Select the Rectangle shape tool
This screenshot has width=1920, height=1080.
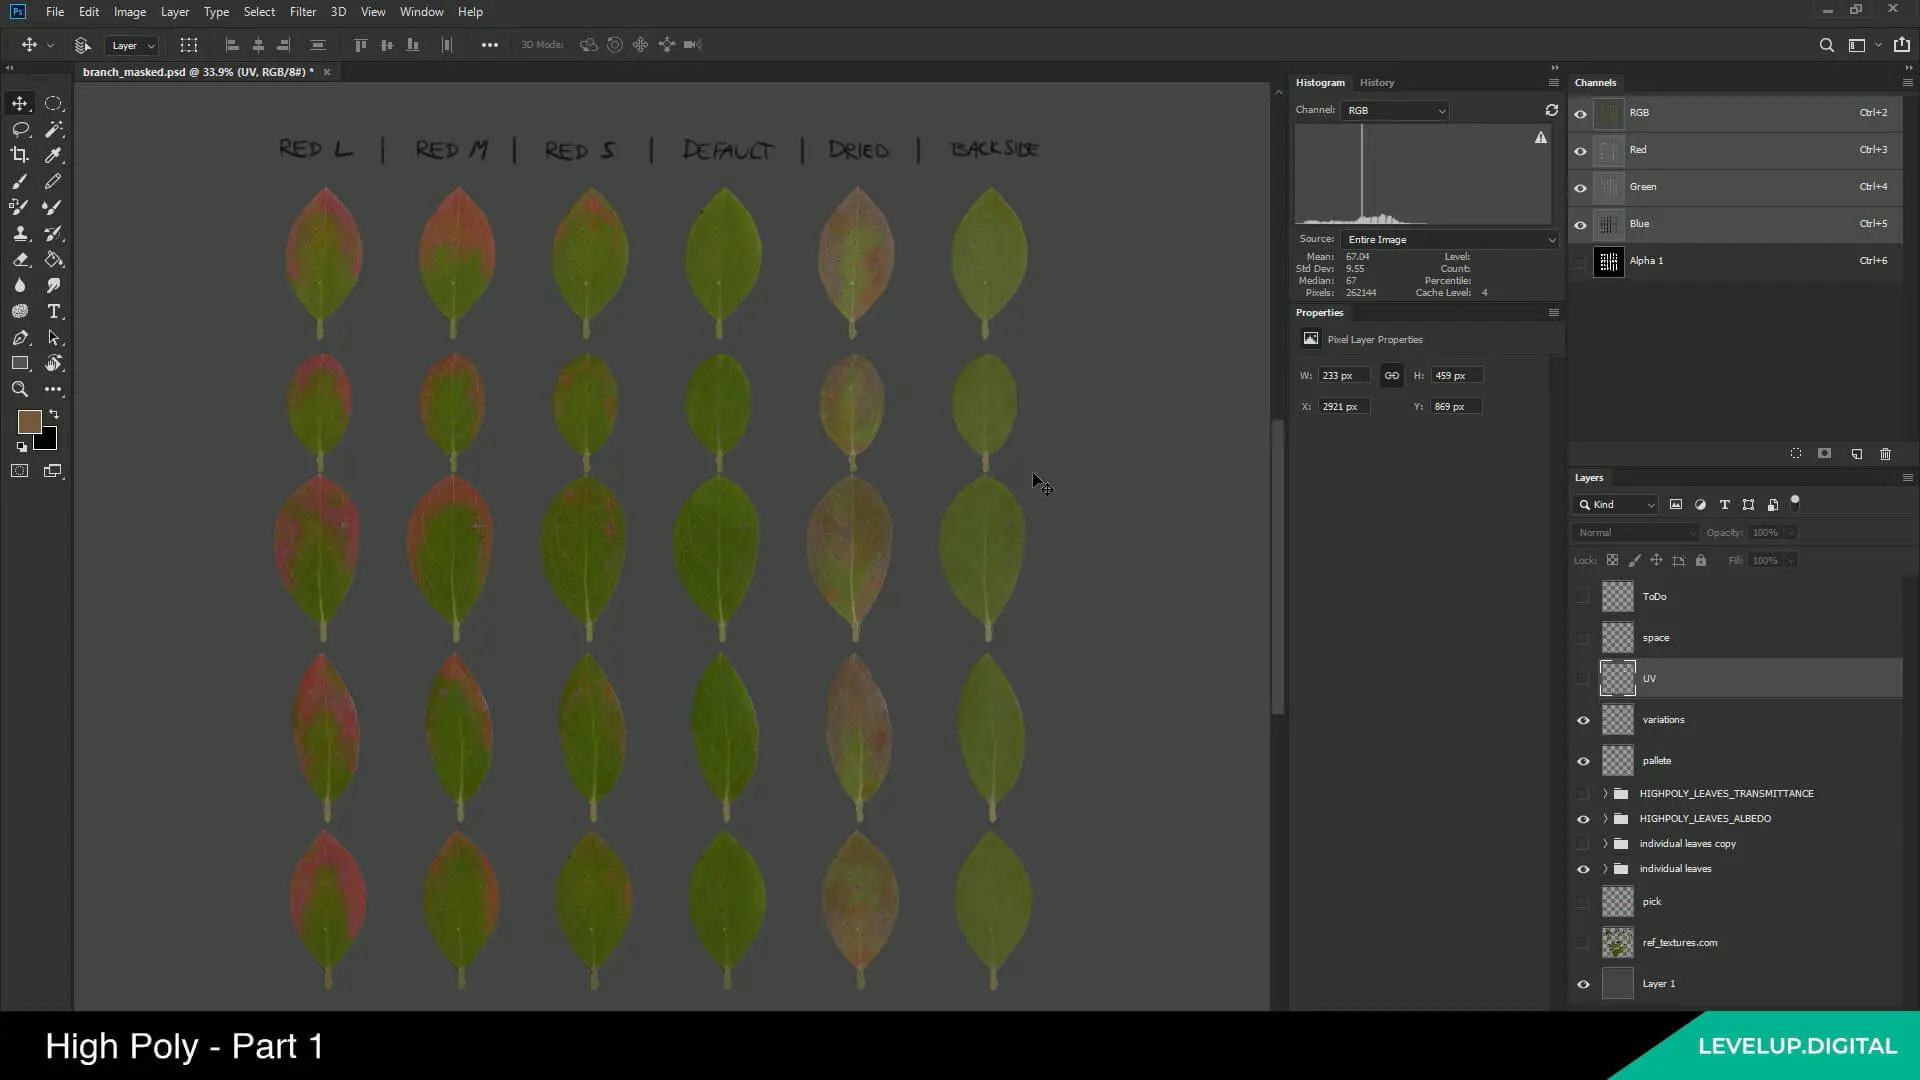pyautogui.click(x=19, y=363)
